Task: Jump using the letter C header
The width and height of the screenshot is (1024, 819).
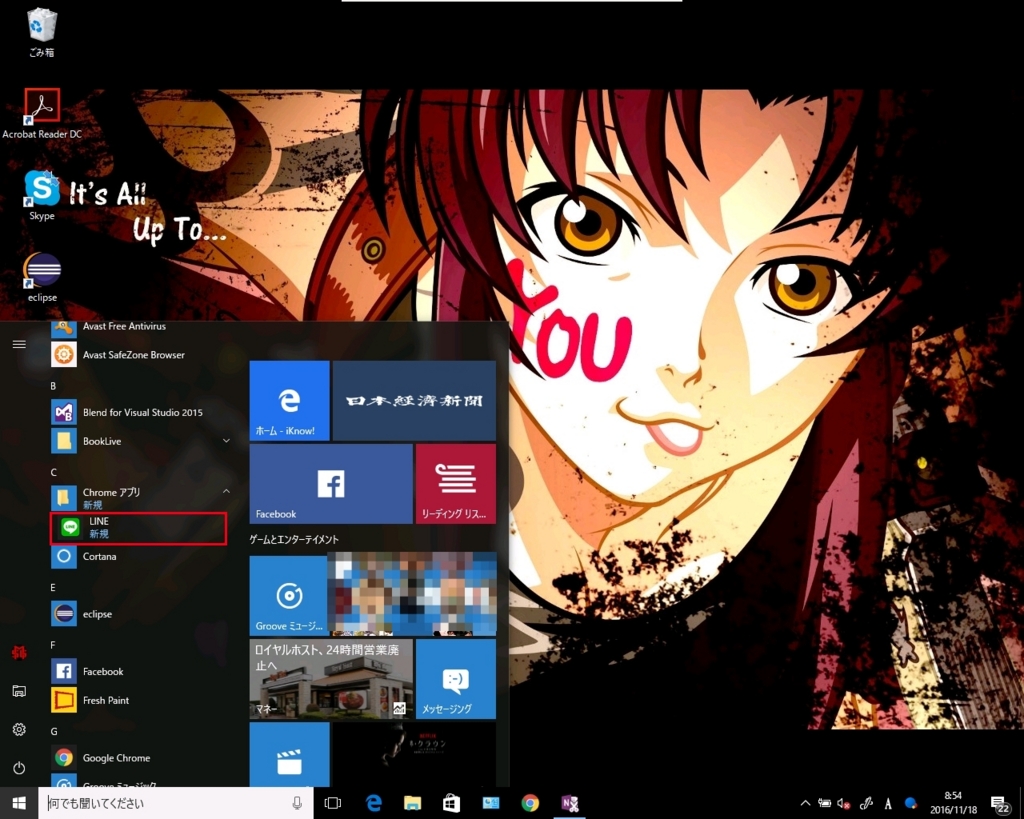Action: tap(54, 472)
